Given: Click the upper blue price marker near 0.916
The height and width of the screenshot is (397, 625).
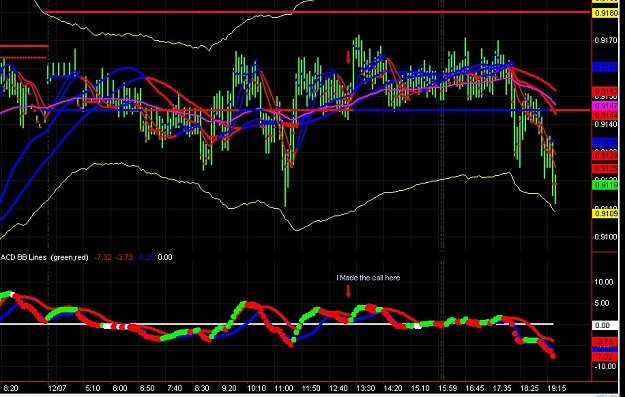Looking at the screenshot, I should (605, 67).
